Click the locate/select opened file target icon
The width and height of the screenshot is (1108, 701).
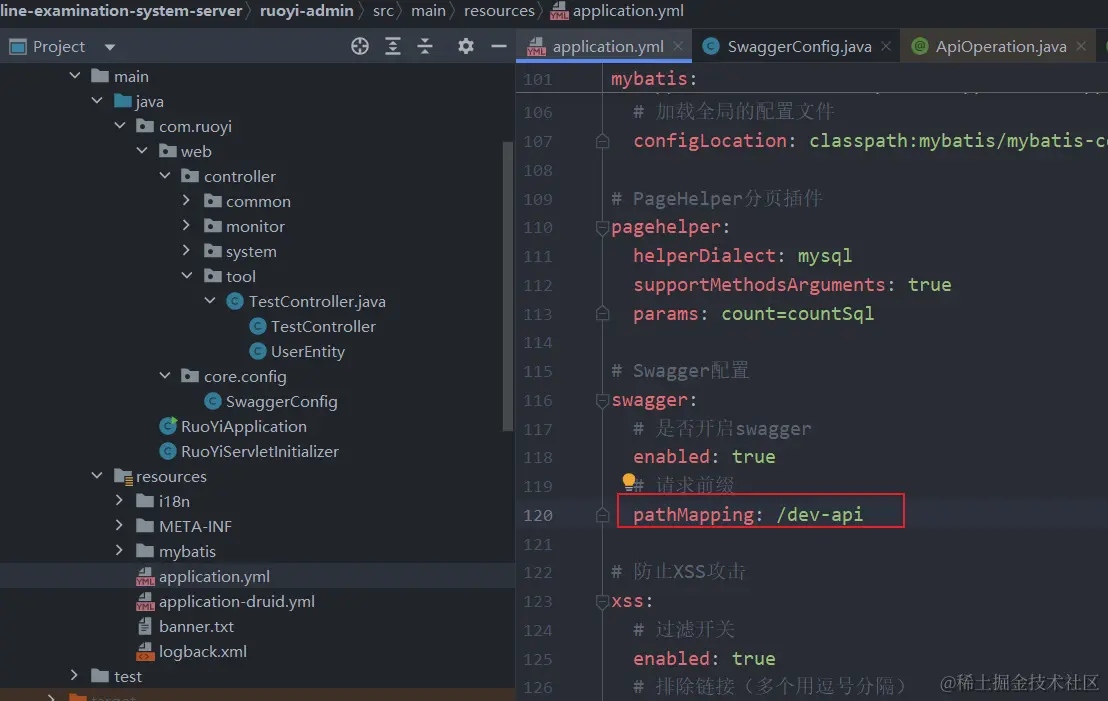(360, 47)
